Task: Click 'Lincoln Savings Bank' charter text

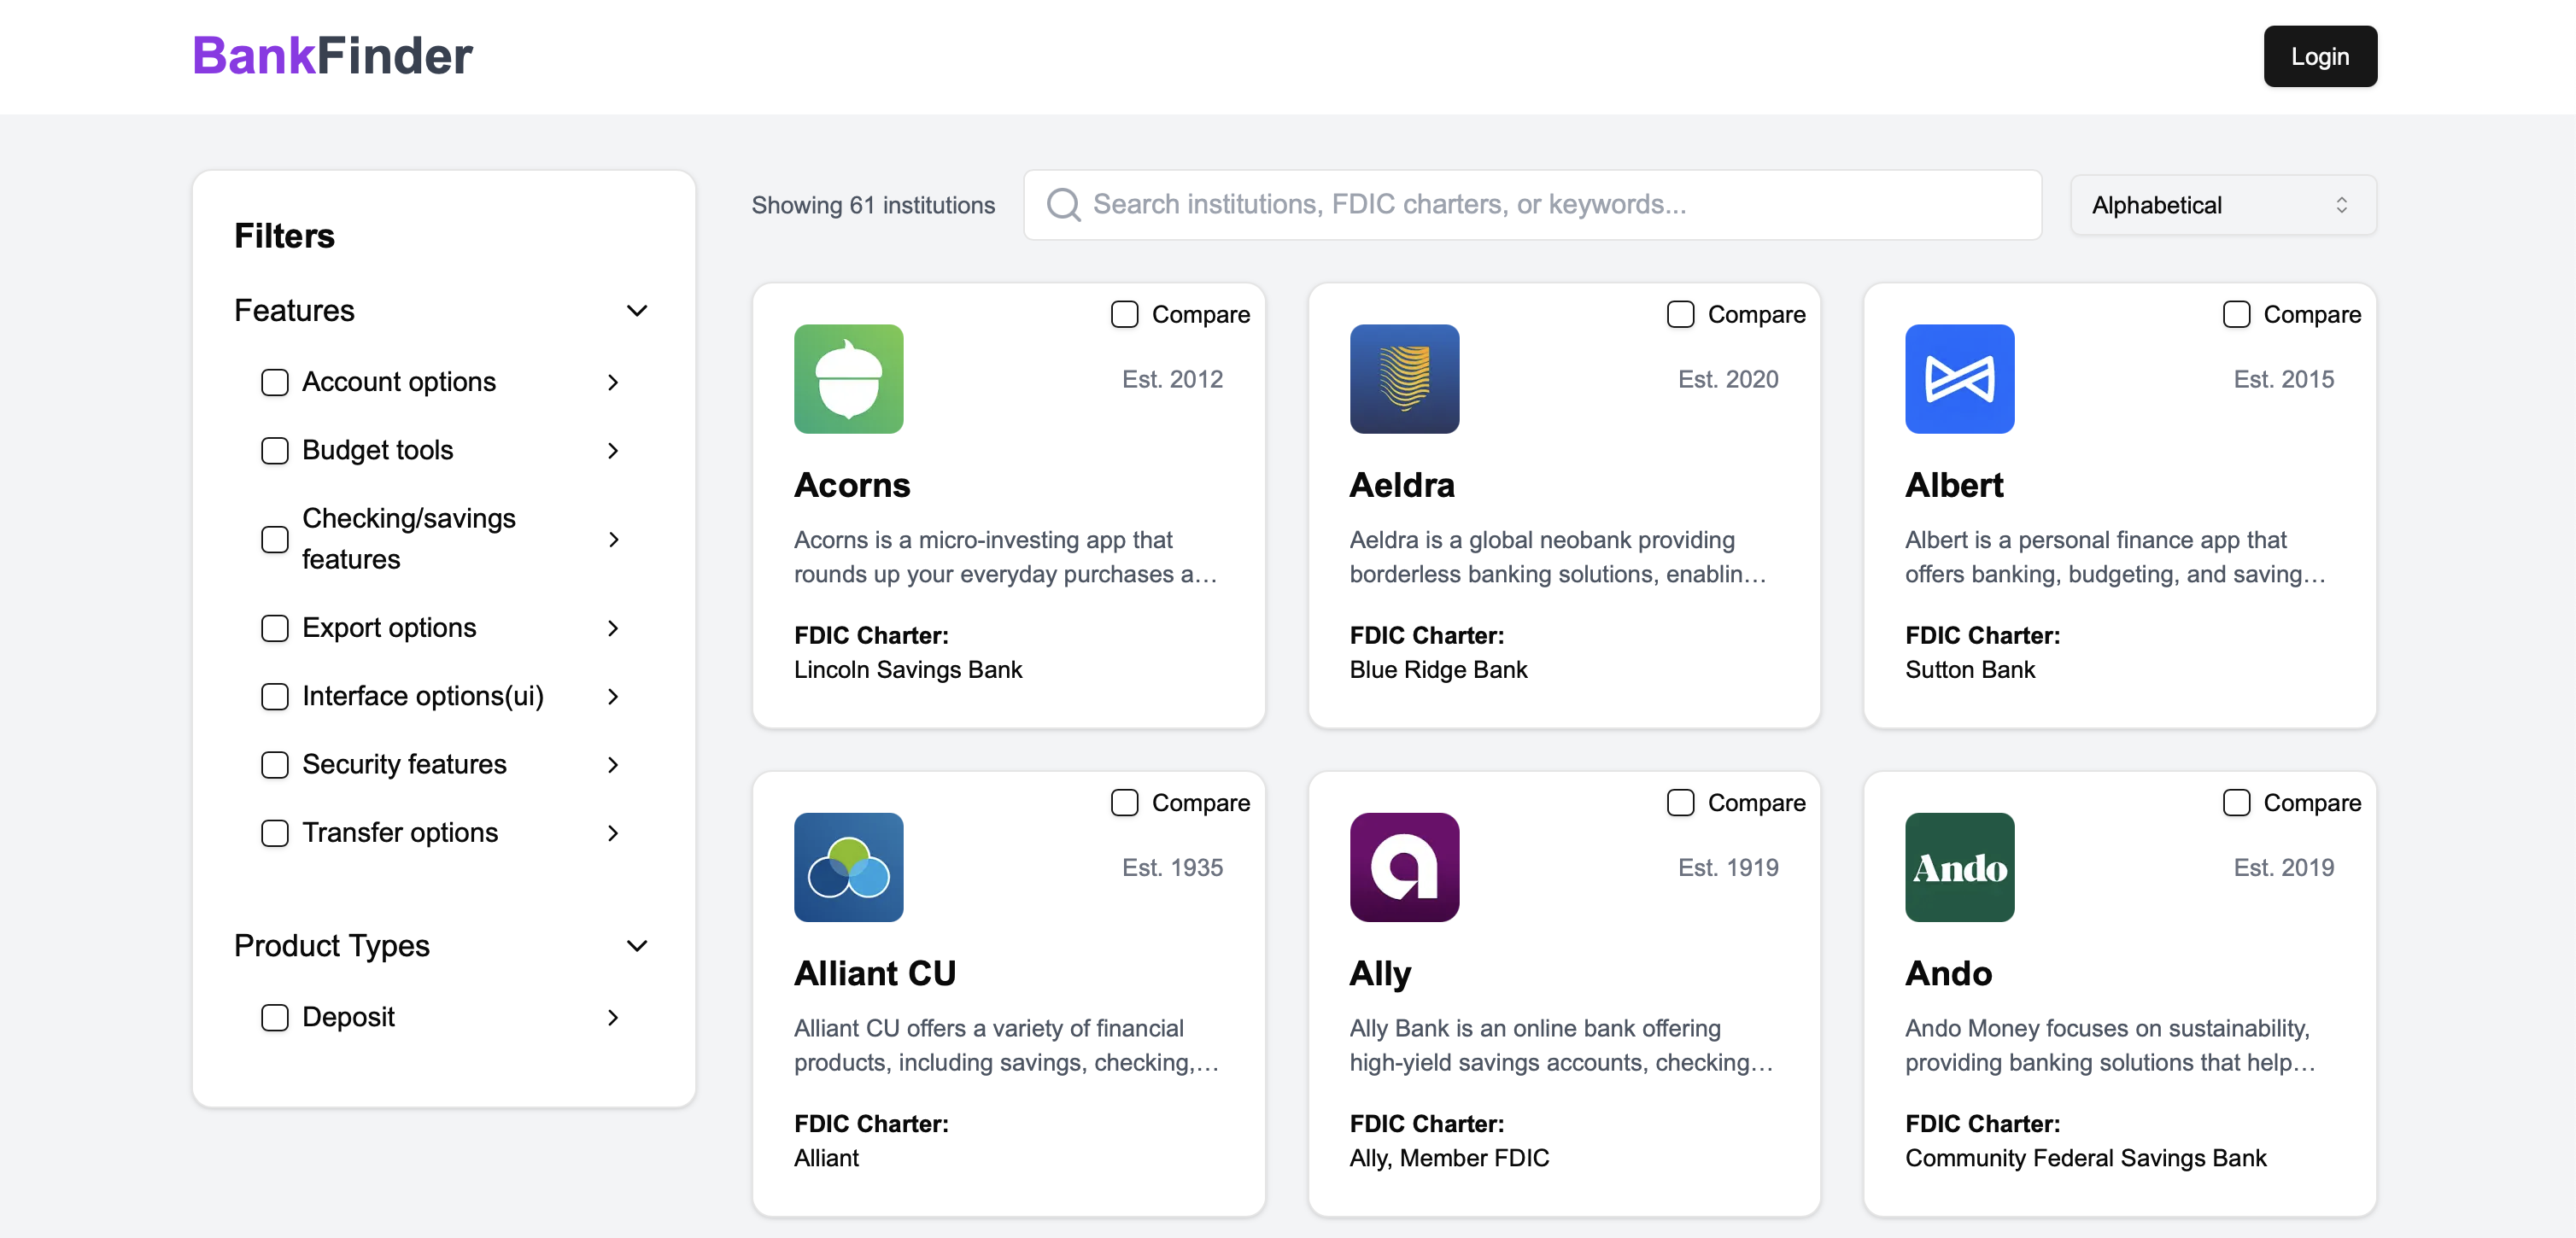Action: click(x=908, y=670)
